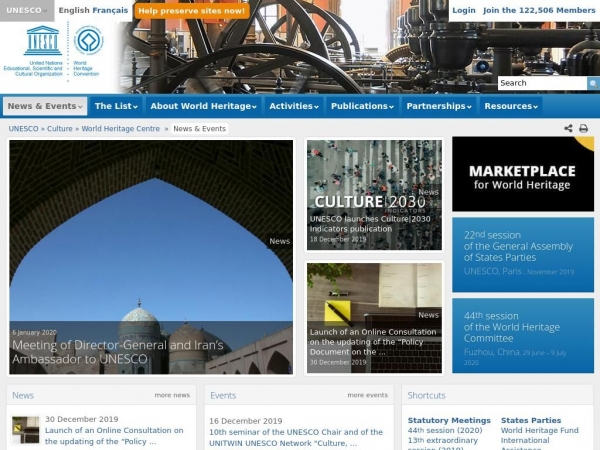
Task: Click the print page icon
Action: pyautogui.click(x=583, y=128)
